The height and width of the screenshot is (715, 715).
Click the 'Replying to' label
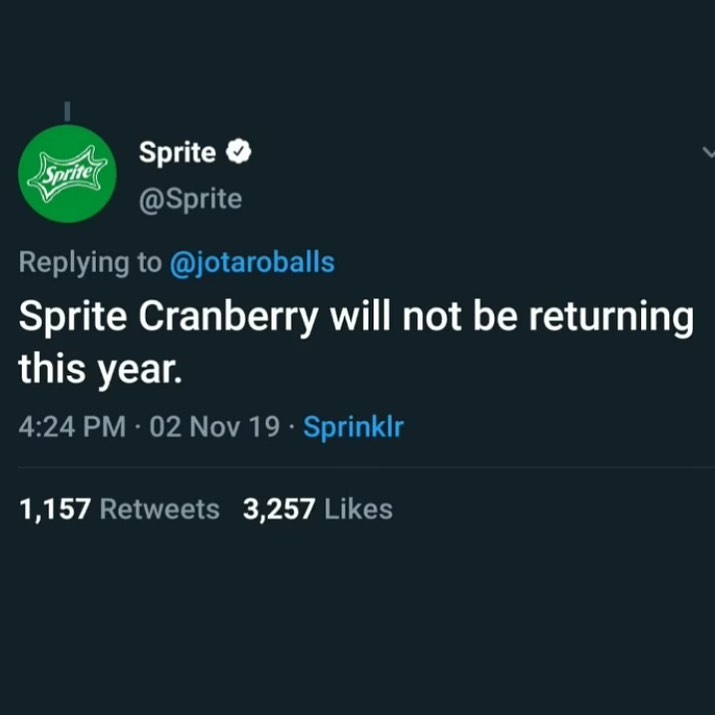point(90,263)
